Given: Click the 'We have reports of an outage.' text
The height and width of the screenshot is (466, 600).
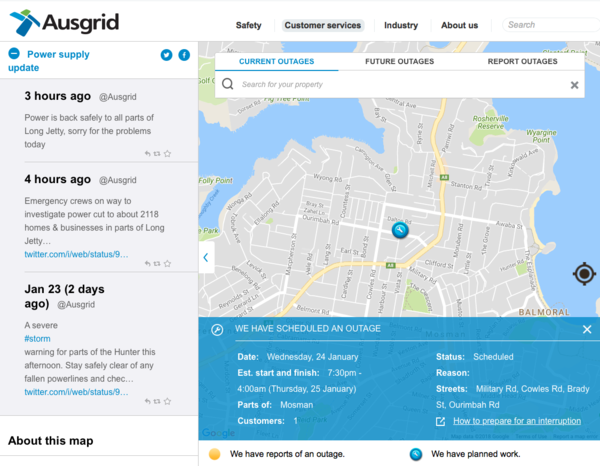Looking at the screenshot, I should point(287,454).
